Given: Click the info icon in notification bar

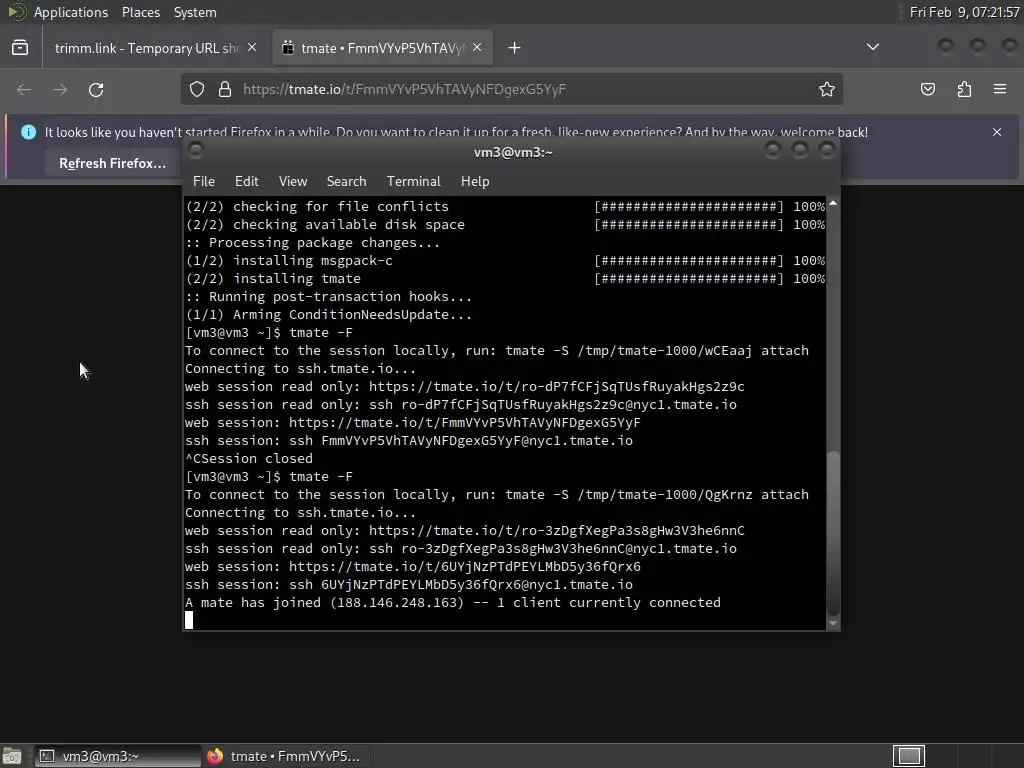Looking at the screenshot, I should point(28,132).
